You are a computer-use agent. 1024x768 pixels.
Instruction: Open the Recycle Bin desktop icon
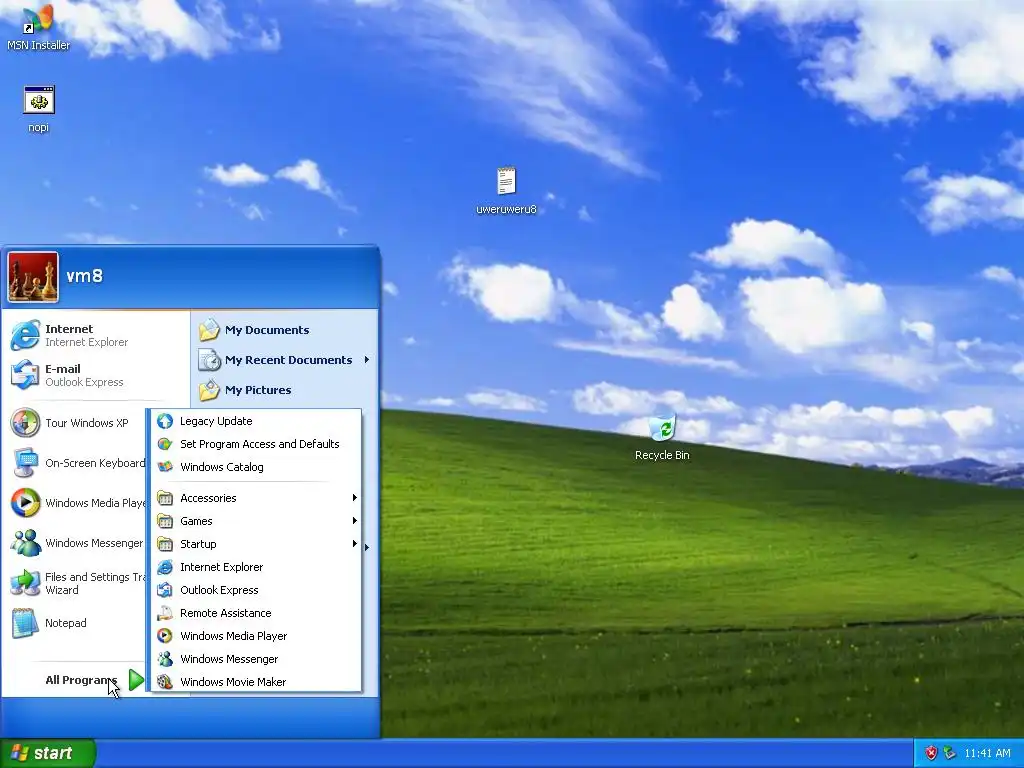click(662, 437)
